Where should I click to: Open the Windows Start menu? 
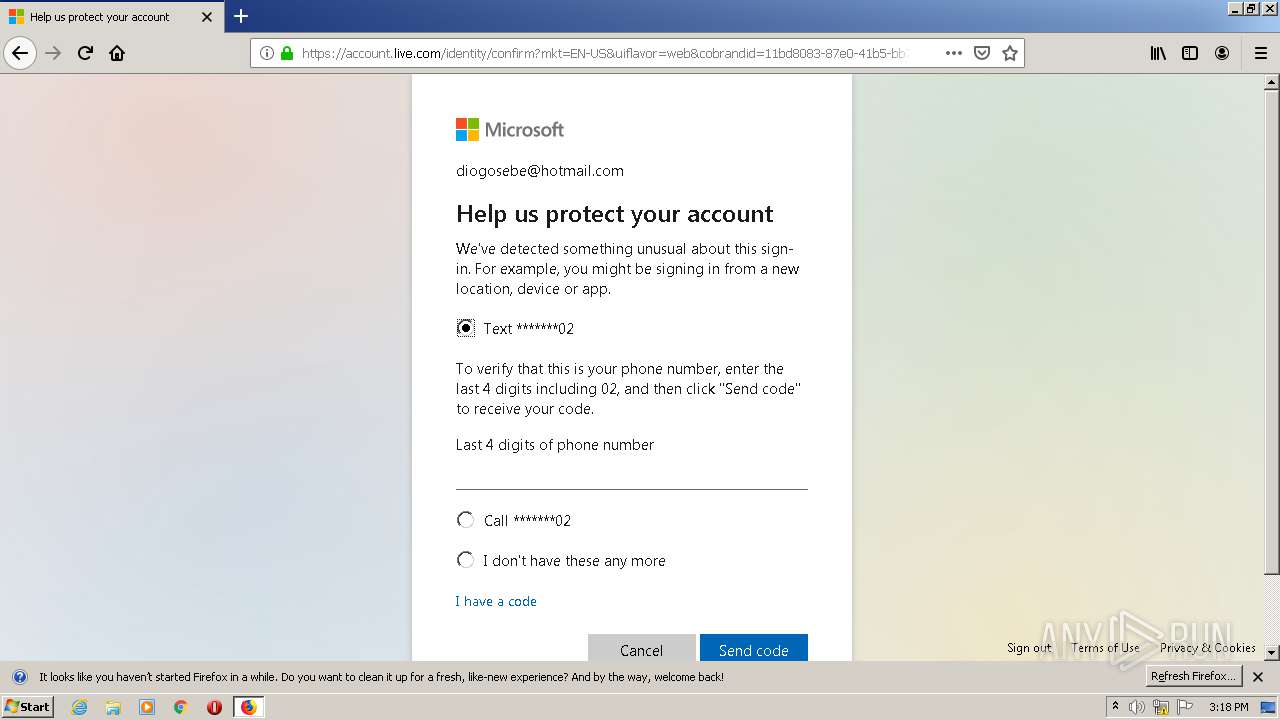[27, 706]
